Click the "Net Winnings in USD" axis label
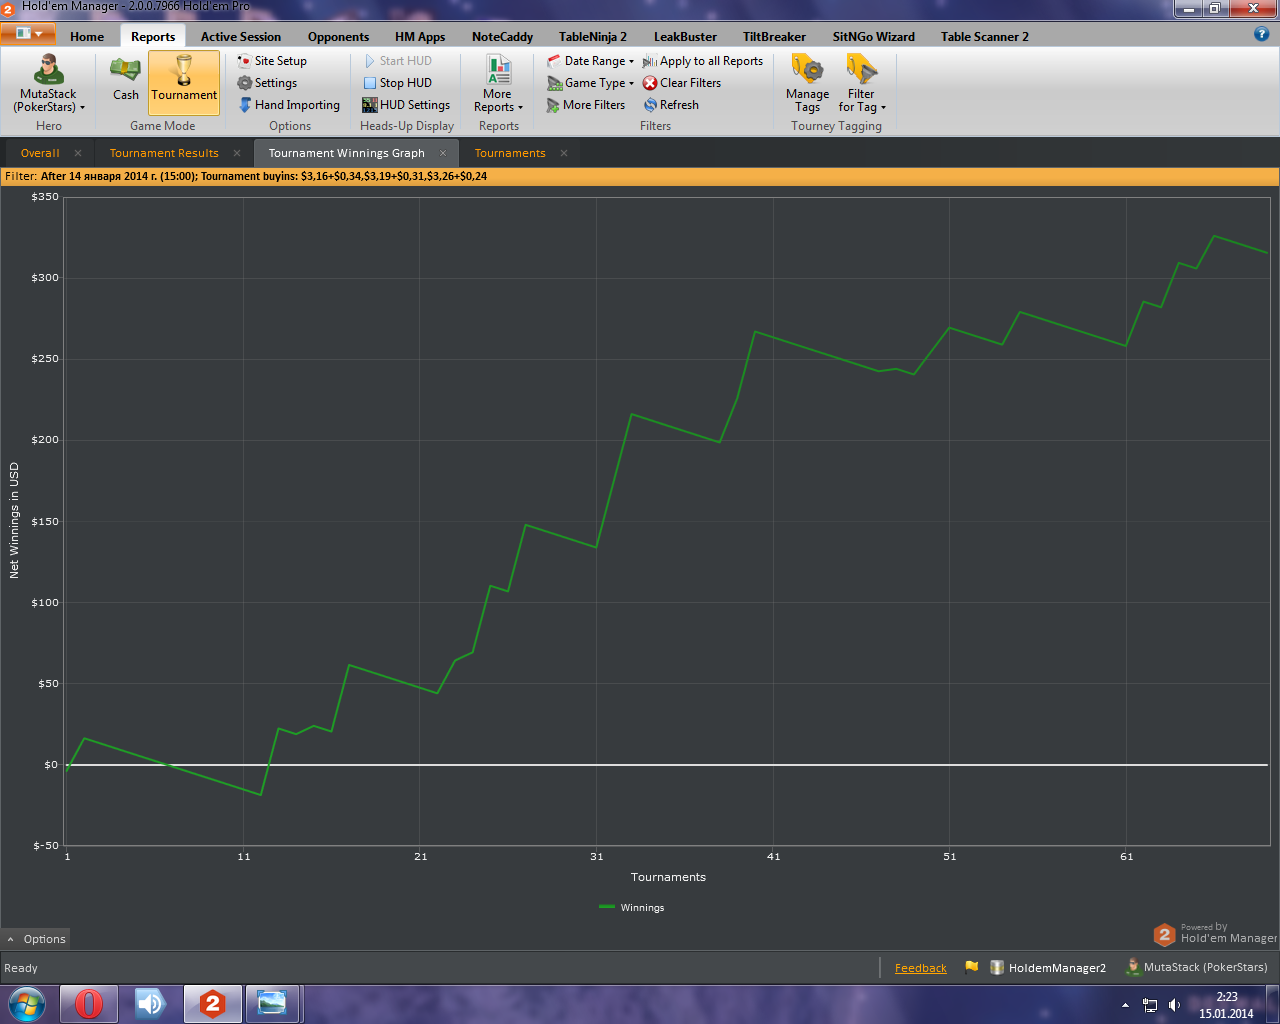This screenshot has height=1024, width=1280. [x=14, y=520]
